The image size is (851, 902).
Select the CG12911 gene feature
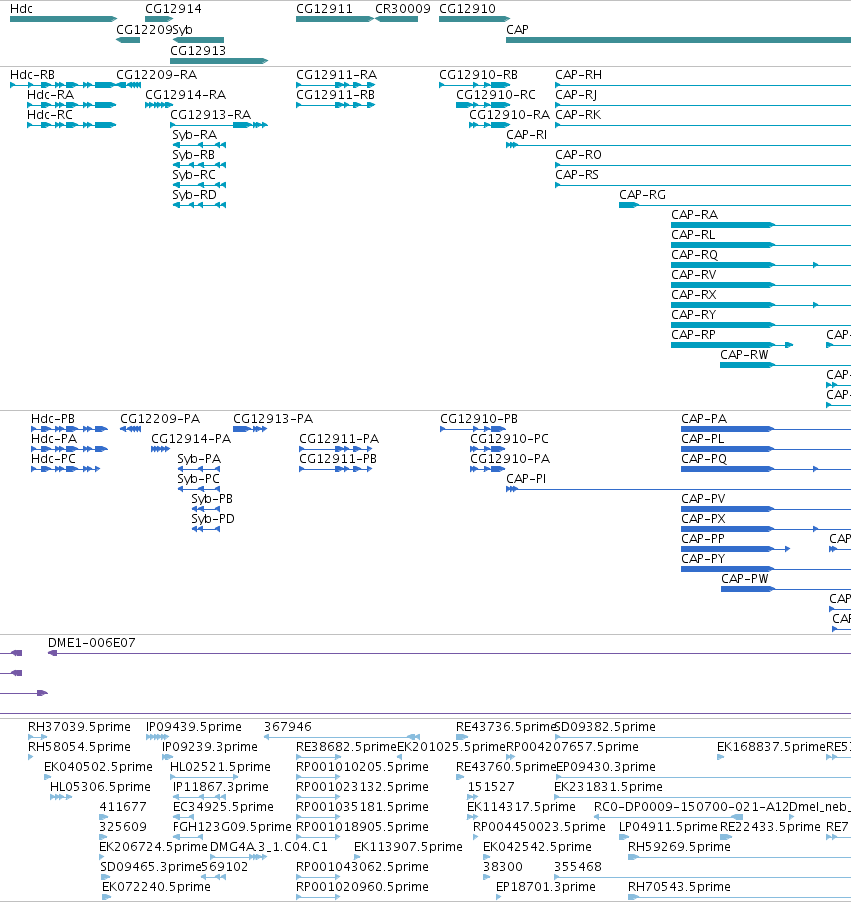(x=335, y=19)
